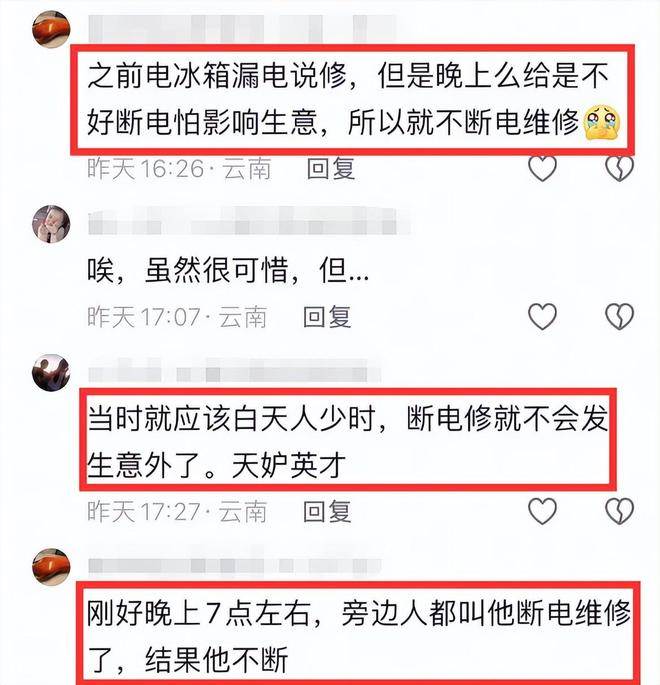
Task: Open blurred username above 刚好晚上7点 comment
Action: pos(235,566)
